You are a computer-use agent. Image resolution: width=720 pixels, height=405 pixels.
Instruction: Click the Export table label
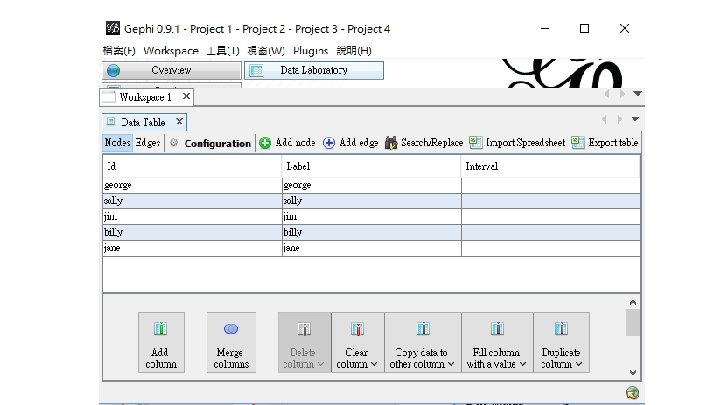[x=613, y=143]
